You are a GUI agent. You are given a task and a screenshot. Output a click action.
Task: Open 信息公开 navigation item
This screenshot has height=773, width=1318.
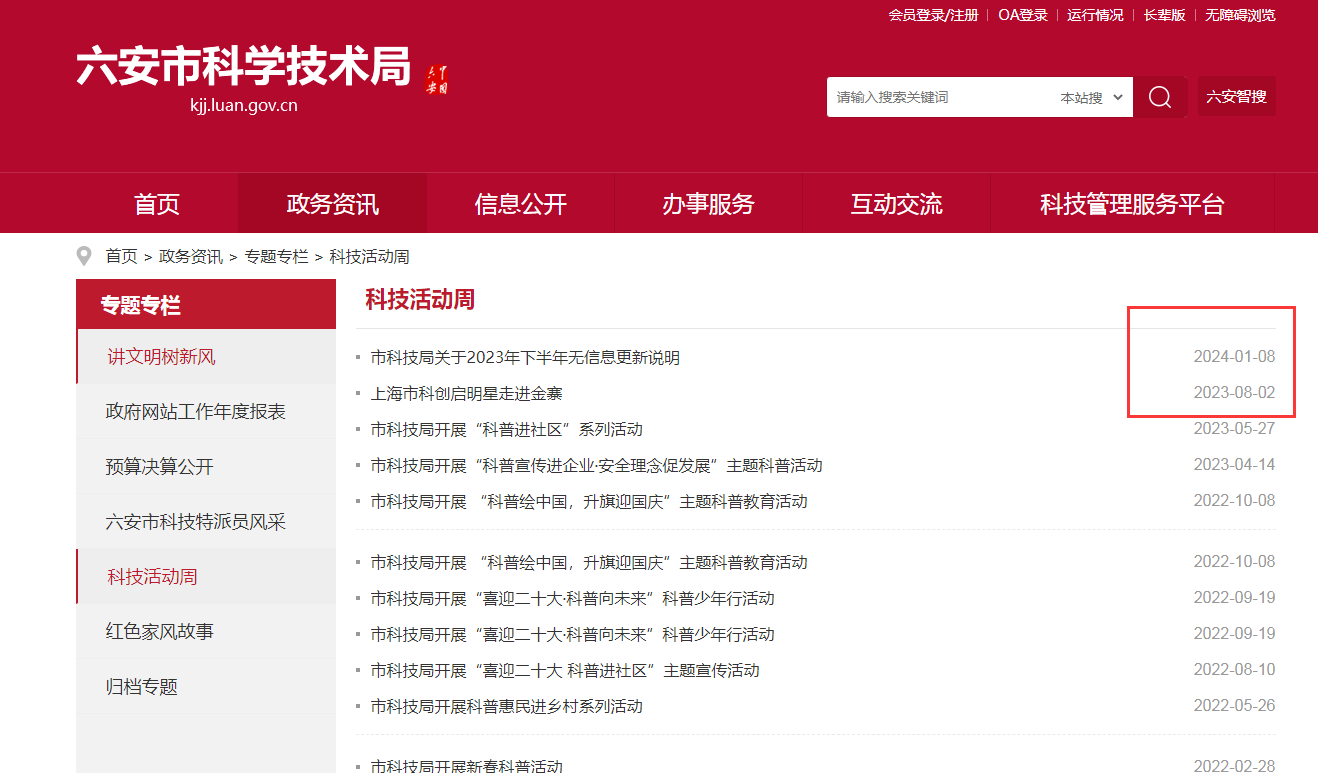click(521, 204)
